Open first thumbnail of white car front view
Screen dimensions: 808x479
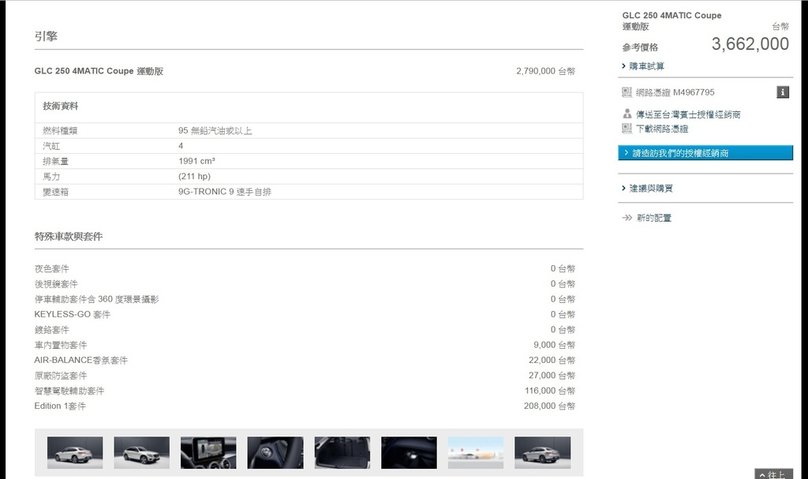pyautogui.click(x=75, y=453)
